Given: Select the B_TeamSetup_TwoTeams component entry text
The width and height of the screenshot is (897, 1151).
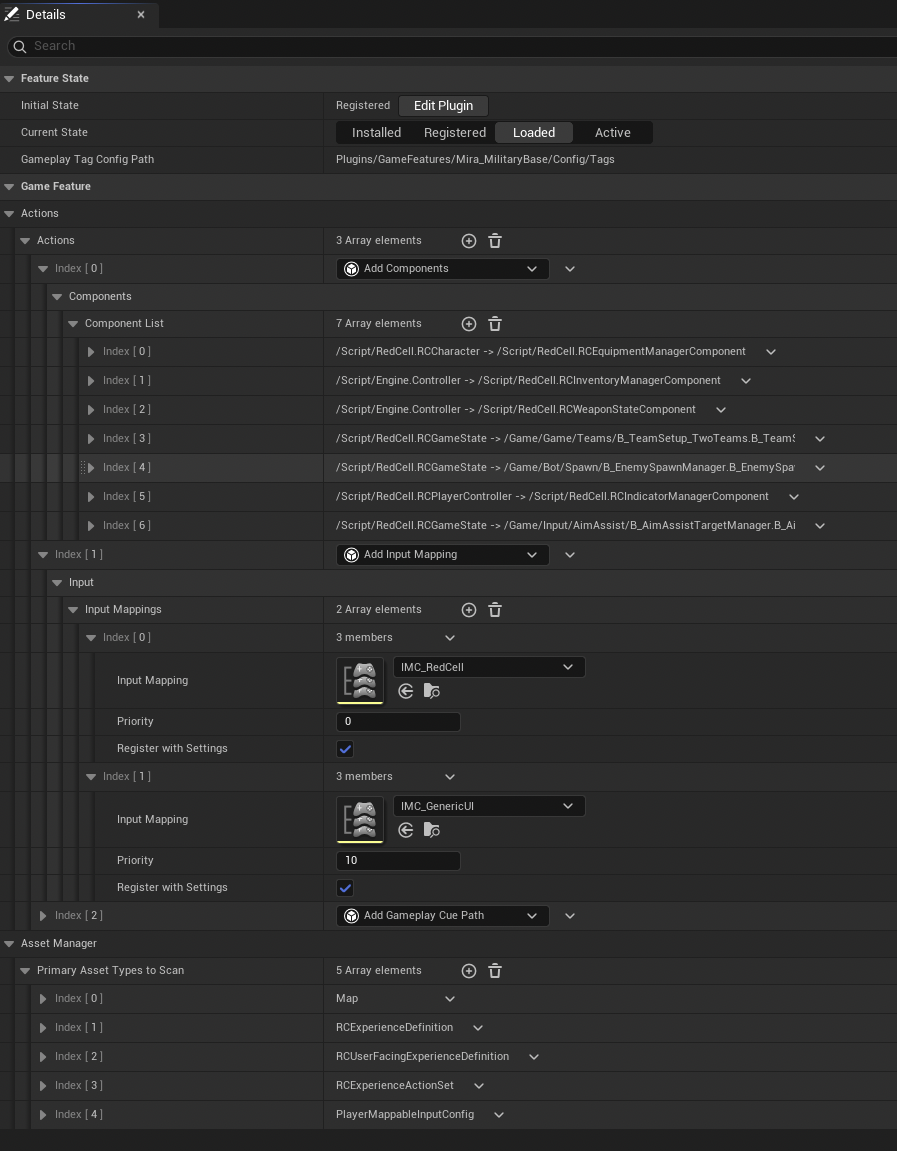Looking at the screenshot, I should click(x=565, y=438).
